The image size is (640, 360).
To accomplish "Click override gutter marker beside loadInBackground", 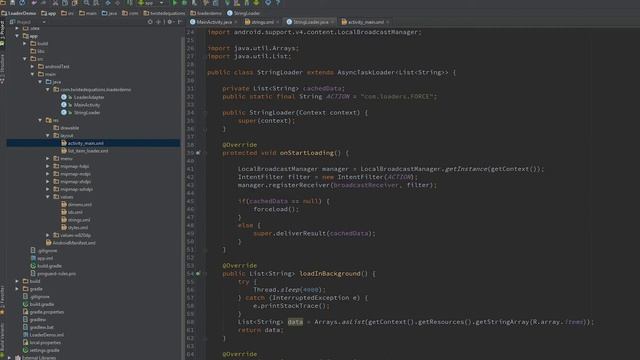I will [x=198, y=273].
